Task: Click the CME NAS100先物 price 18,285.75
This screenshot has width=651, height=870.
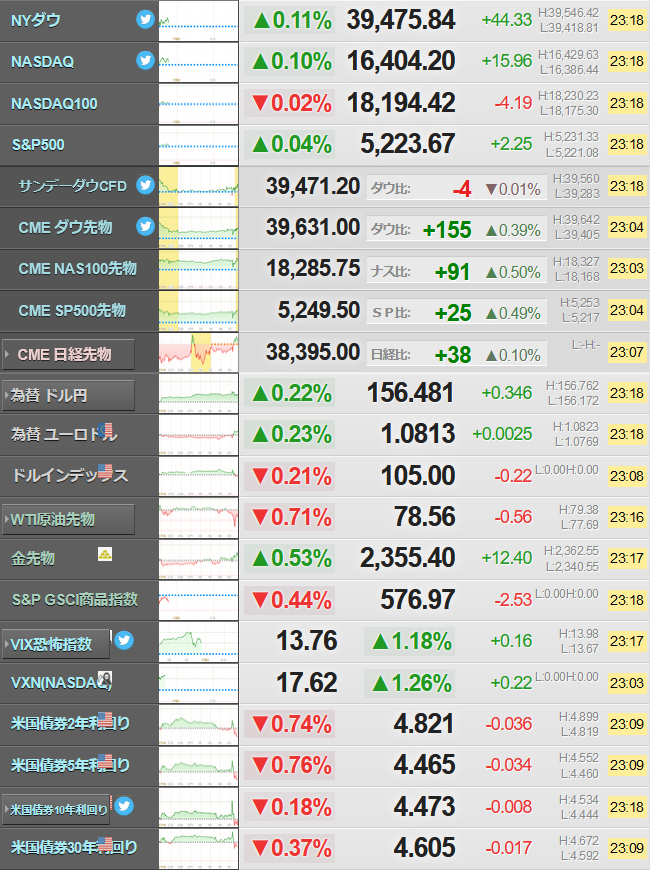Action: (313, 269)
